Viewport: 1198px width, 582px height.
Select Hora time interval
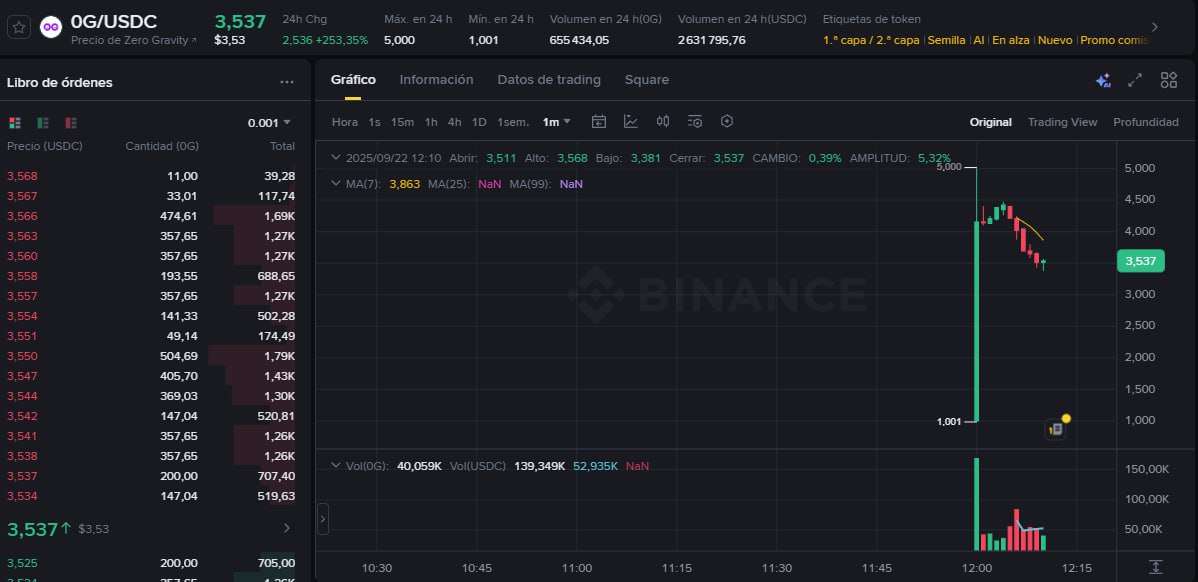[x=345, y=122]
